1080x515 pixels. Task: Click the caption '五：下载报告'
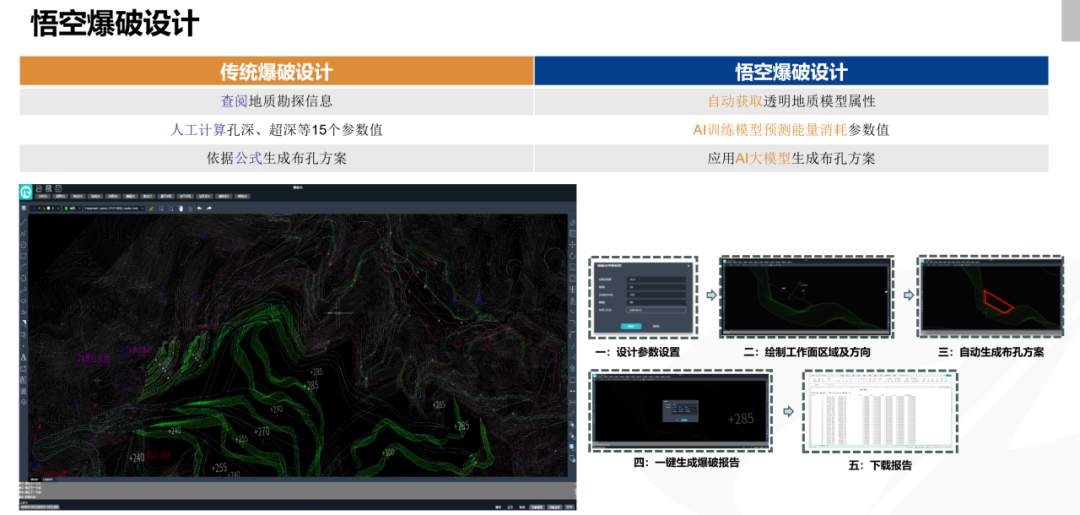coord(880,465)
